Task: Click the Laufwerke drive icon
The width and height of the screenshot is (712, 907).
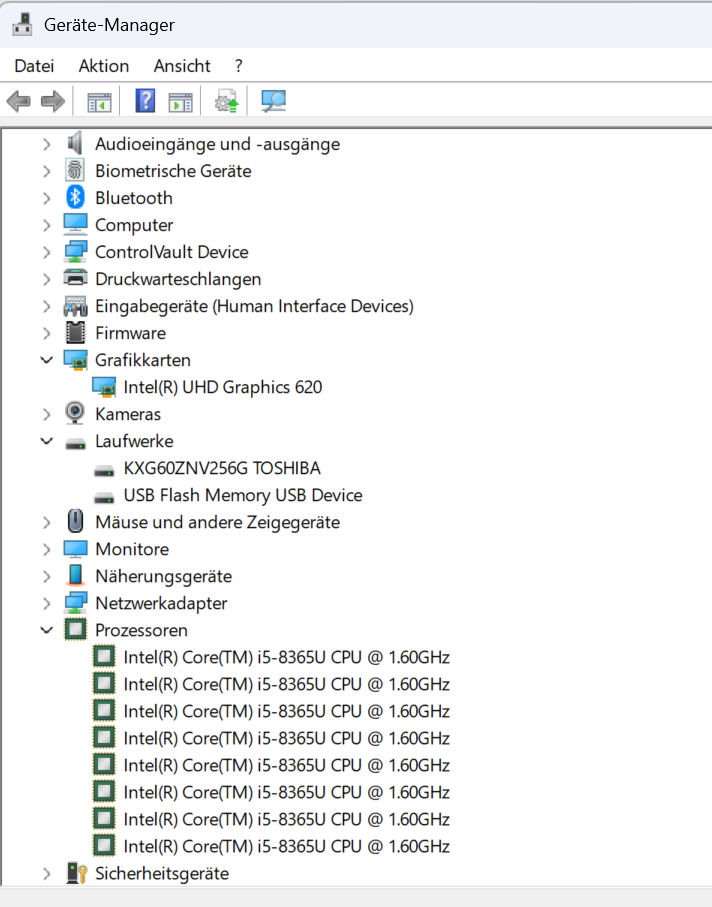Action: [75, 444]
